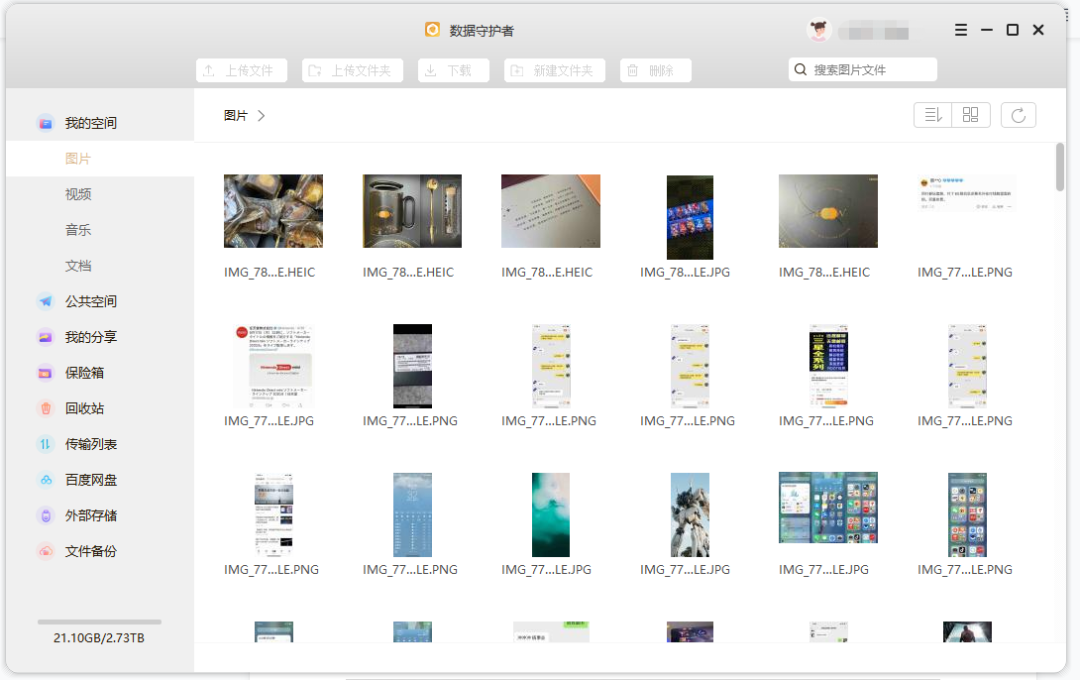1080x680 pixels.
Task: Click the delete (删除) button
Action: coord(656,70)
